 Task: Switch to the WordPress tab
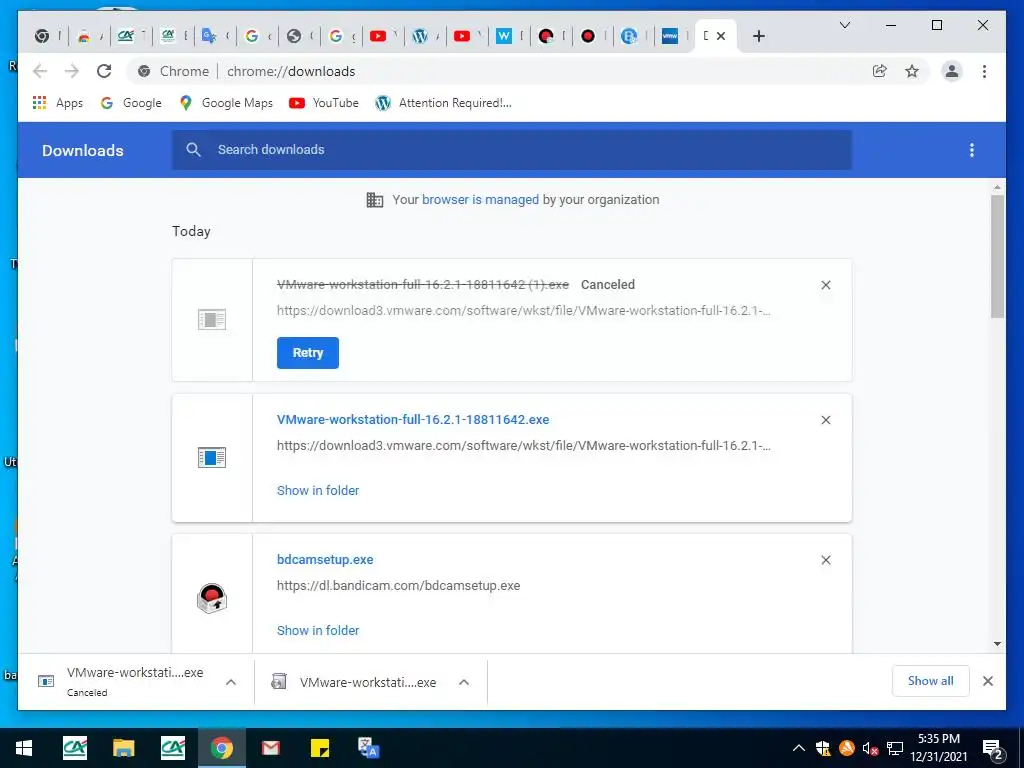tap(426, 36)
